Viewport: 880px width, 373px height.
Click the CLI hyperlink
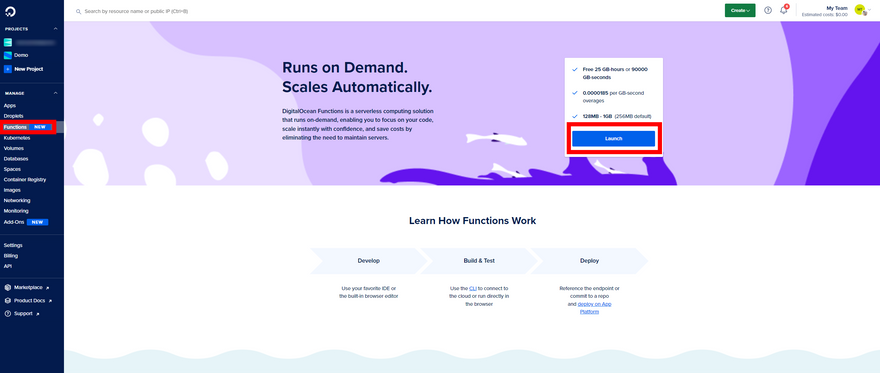473,288
